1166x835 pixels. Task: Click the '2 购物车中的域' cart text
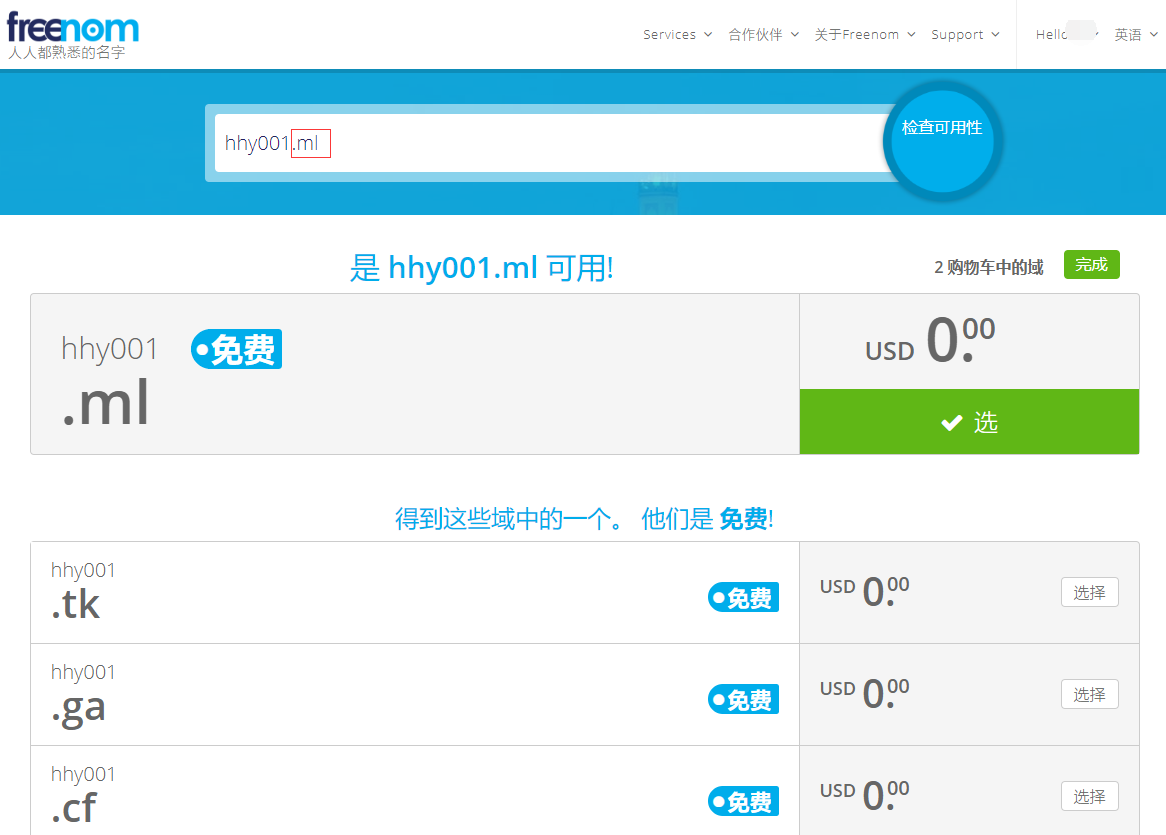tap(988, 267)
